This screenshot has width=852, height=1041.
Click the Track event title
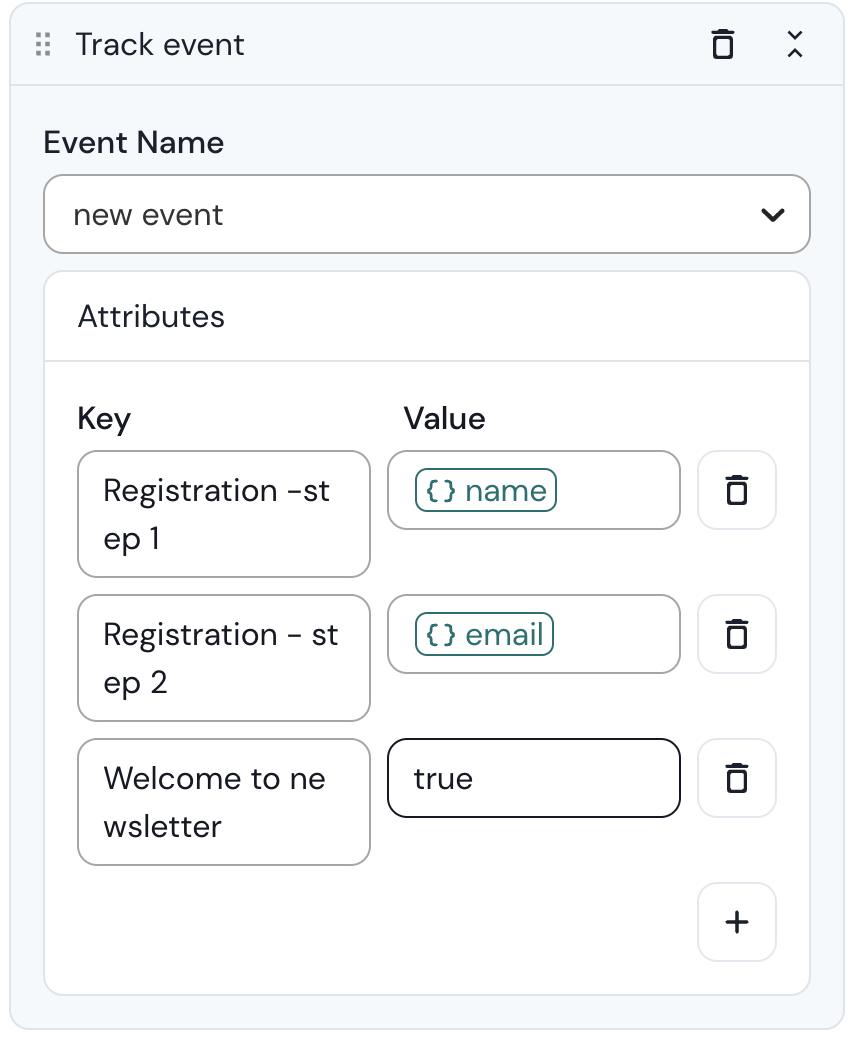(160, 45)
